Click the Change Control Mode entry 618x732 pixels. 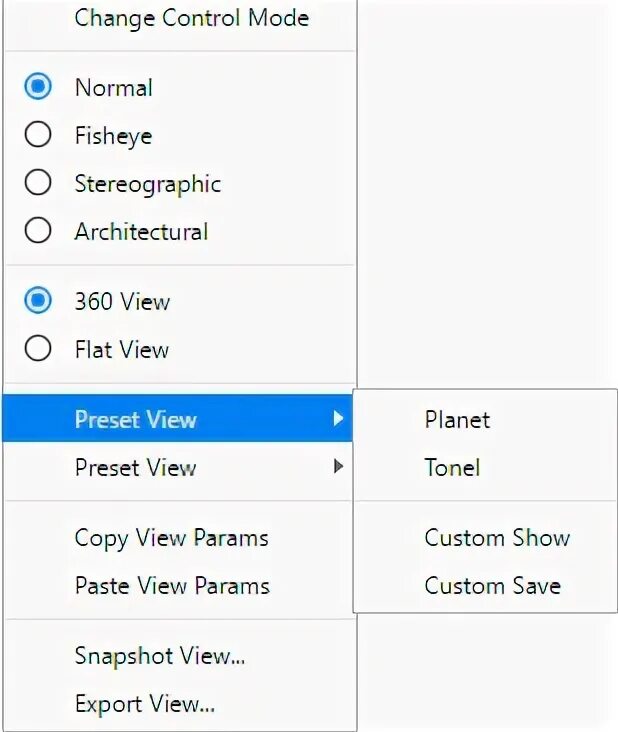pyautogui.click(x=191, y=18)
